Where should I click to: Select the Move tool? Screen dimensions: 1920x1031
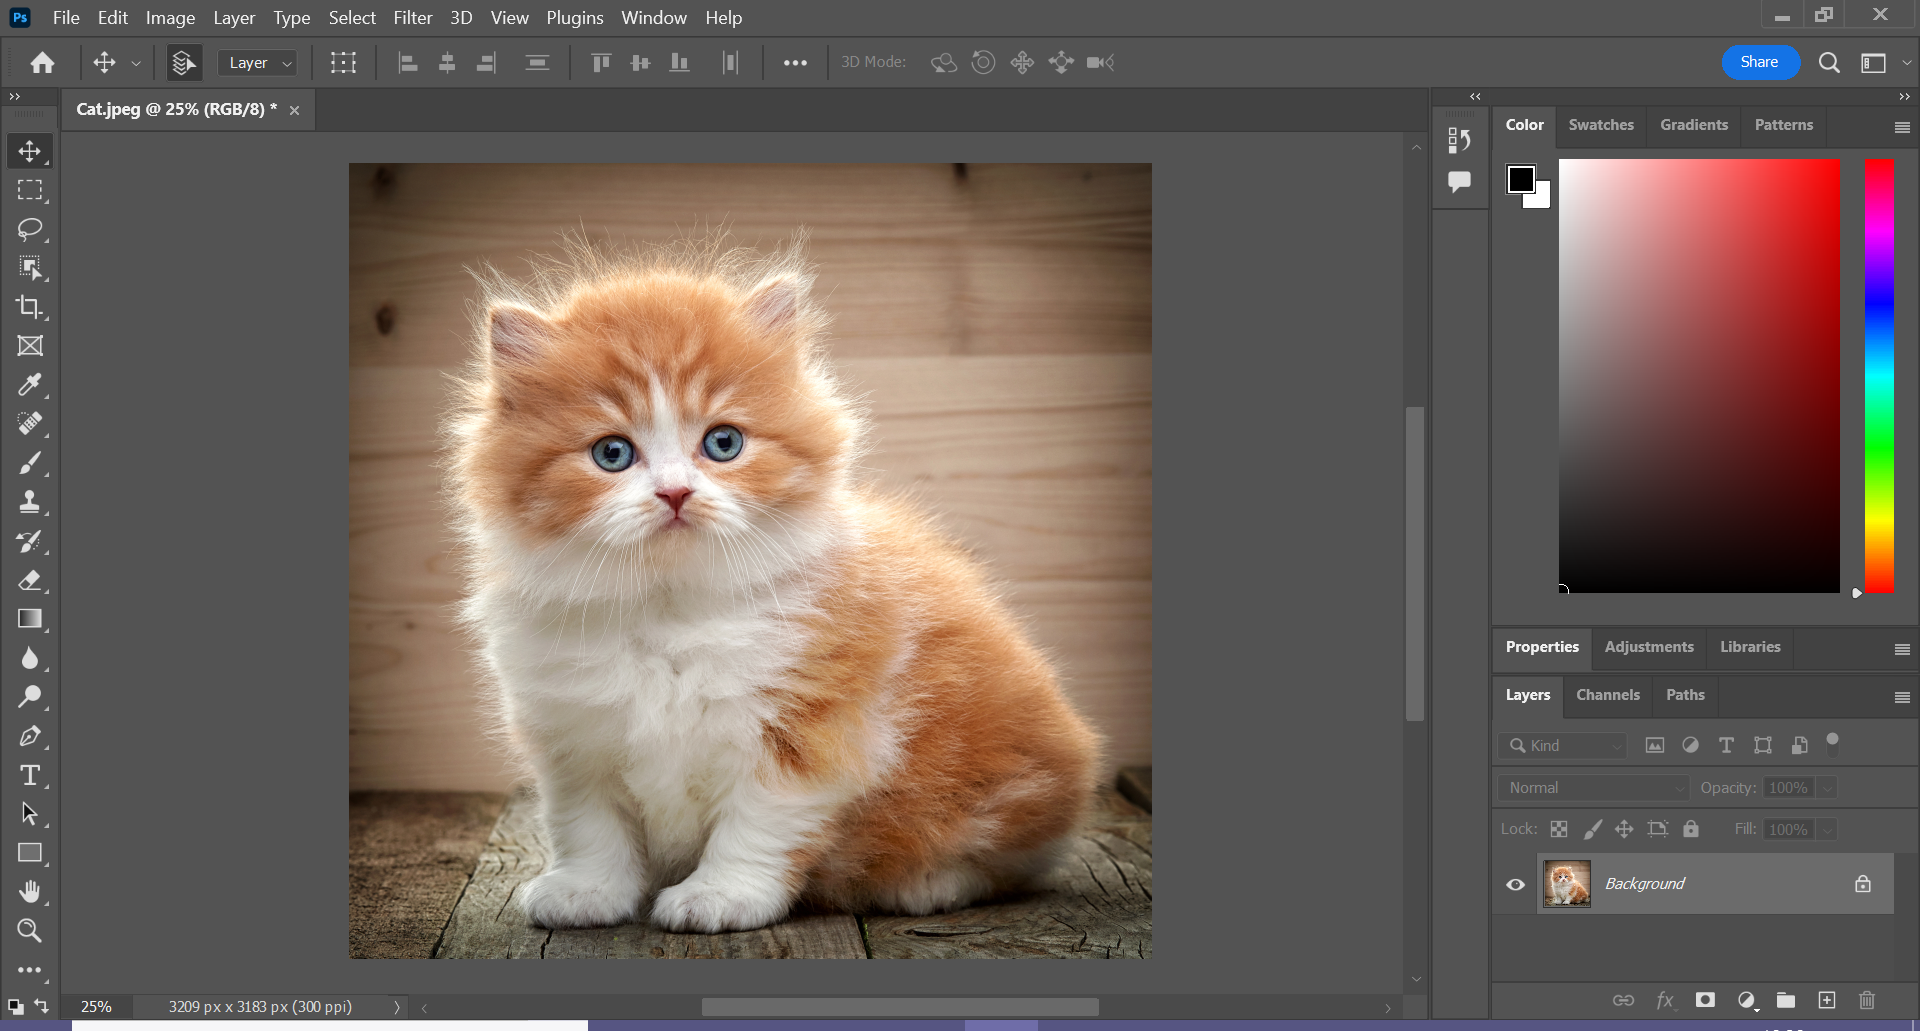30,151
